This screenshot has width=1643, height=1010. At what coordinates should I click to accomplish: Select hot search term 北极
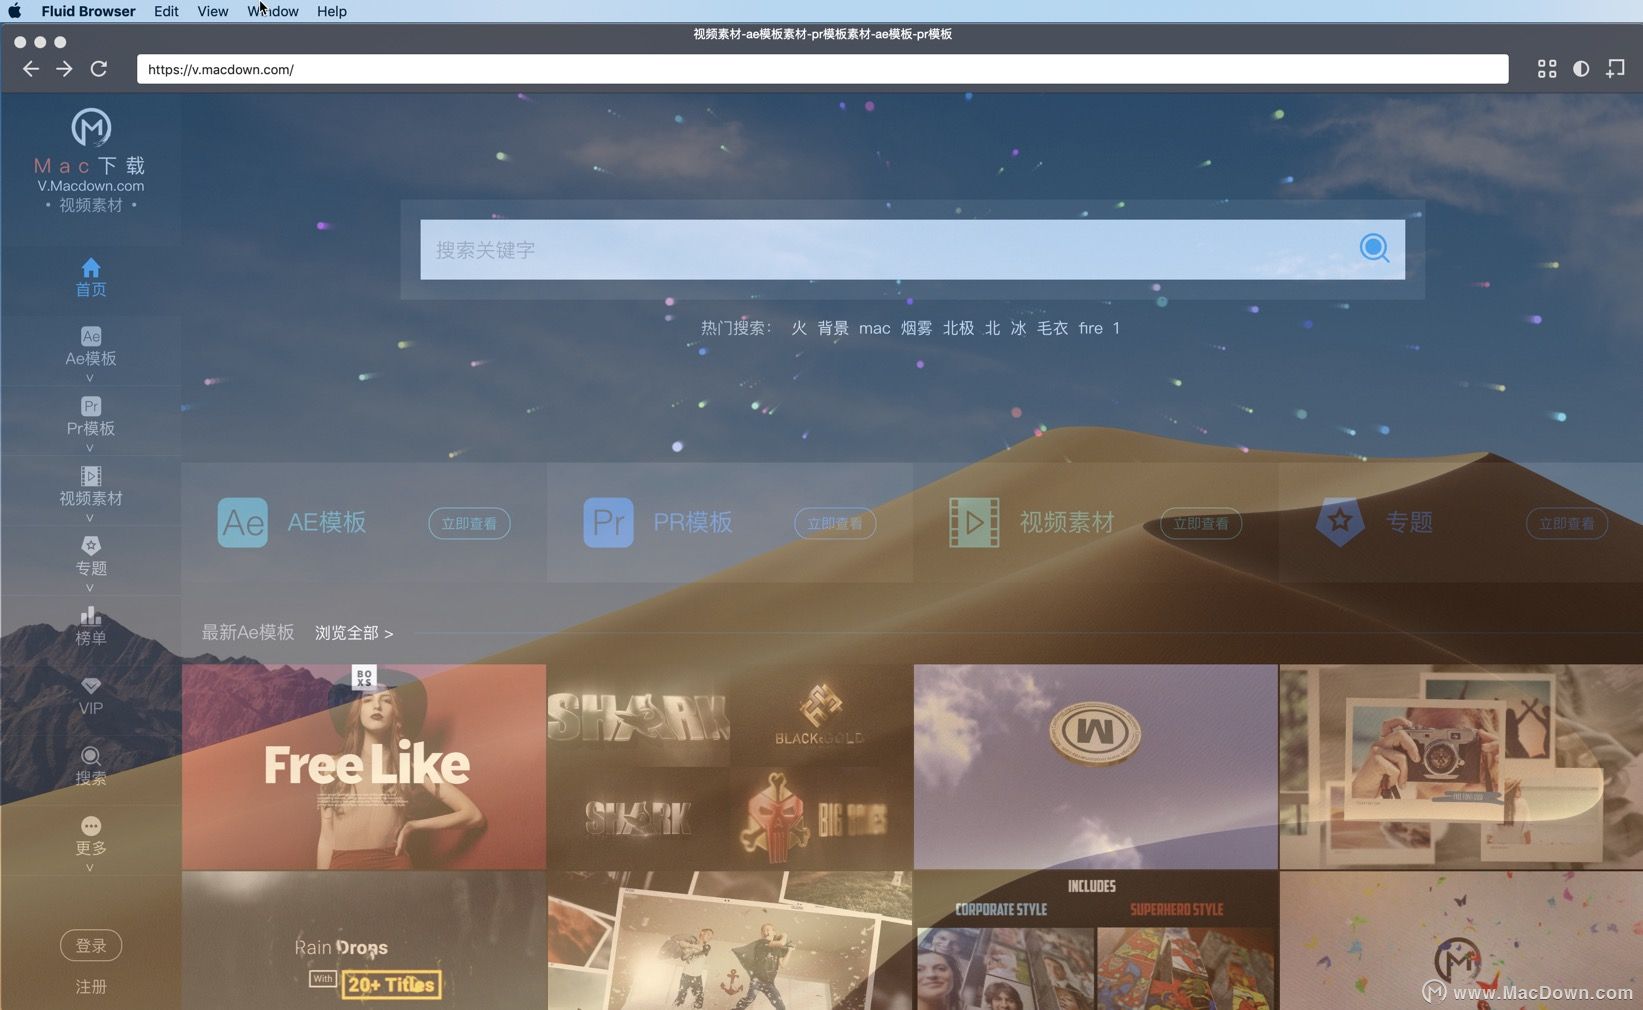click(x=958, y=328)
